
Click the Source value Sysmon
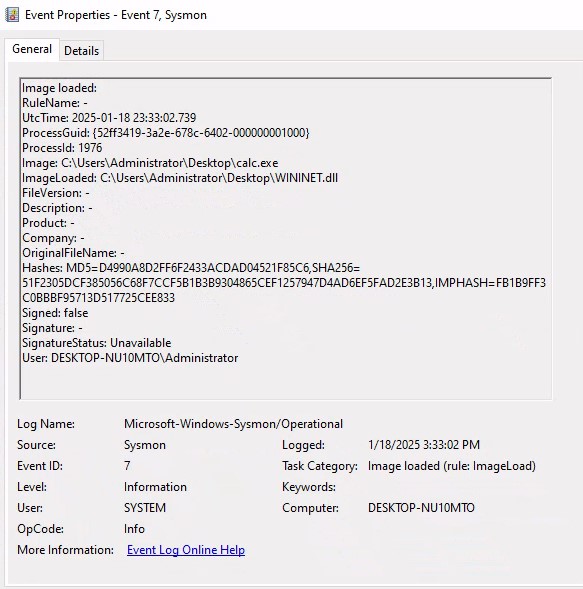tap(145, 445)
